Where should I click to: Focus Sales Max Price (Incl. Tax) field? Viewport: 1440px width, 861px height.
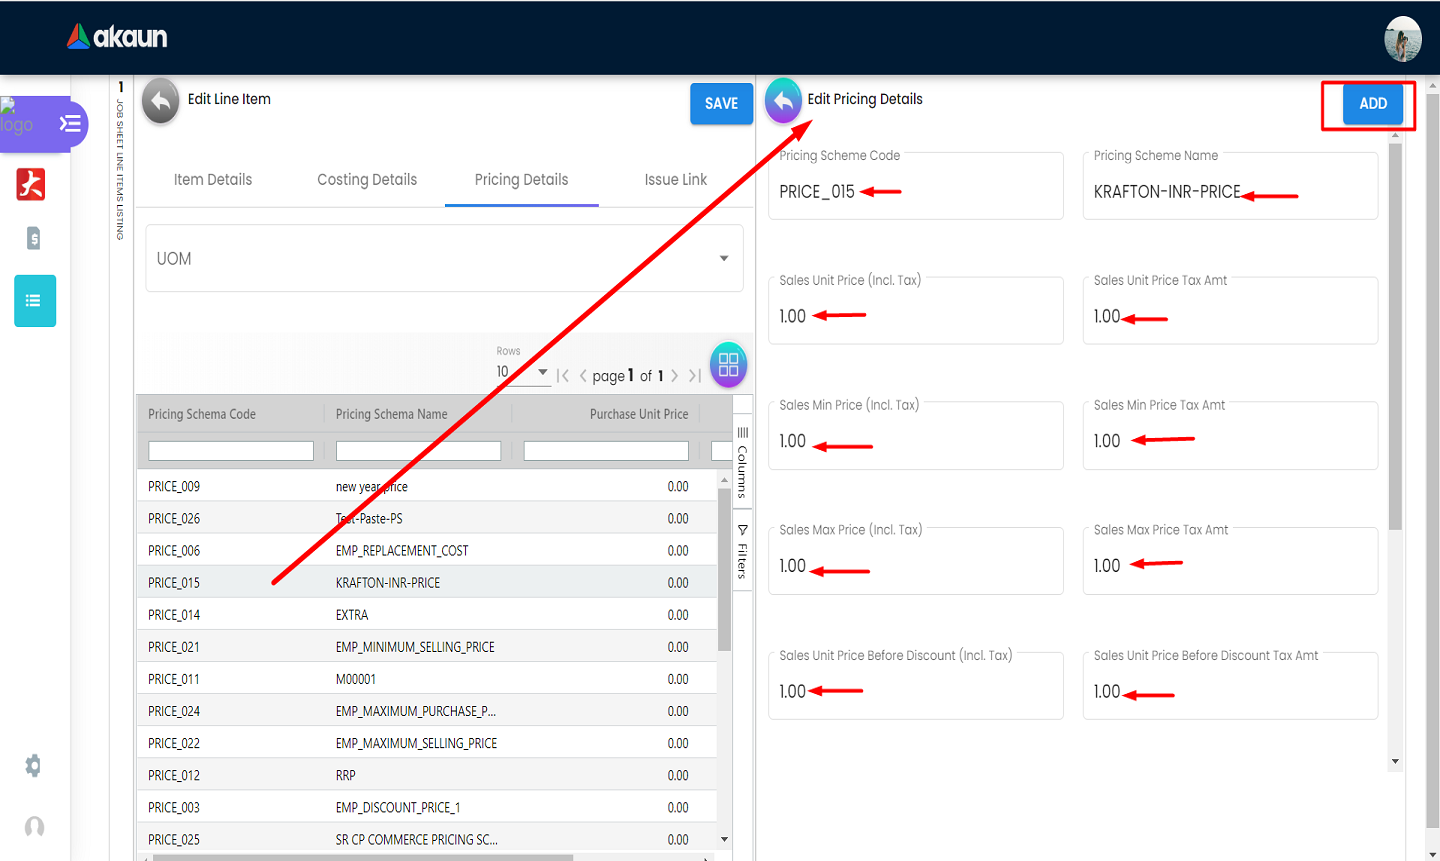click(x=915, y=561)
